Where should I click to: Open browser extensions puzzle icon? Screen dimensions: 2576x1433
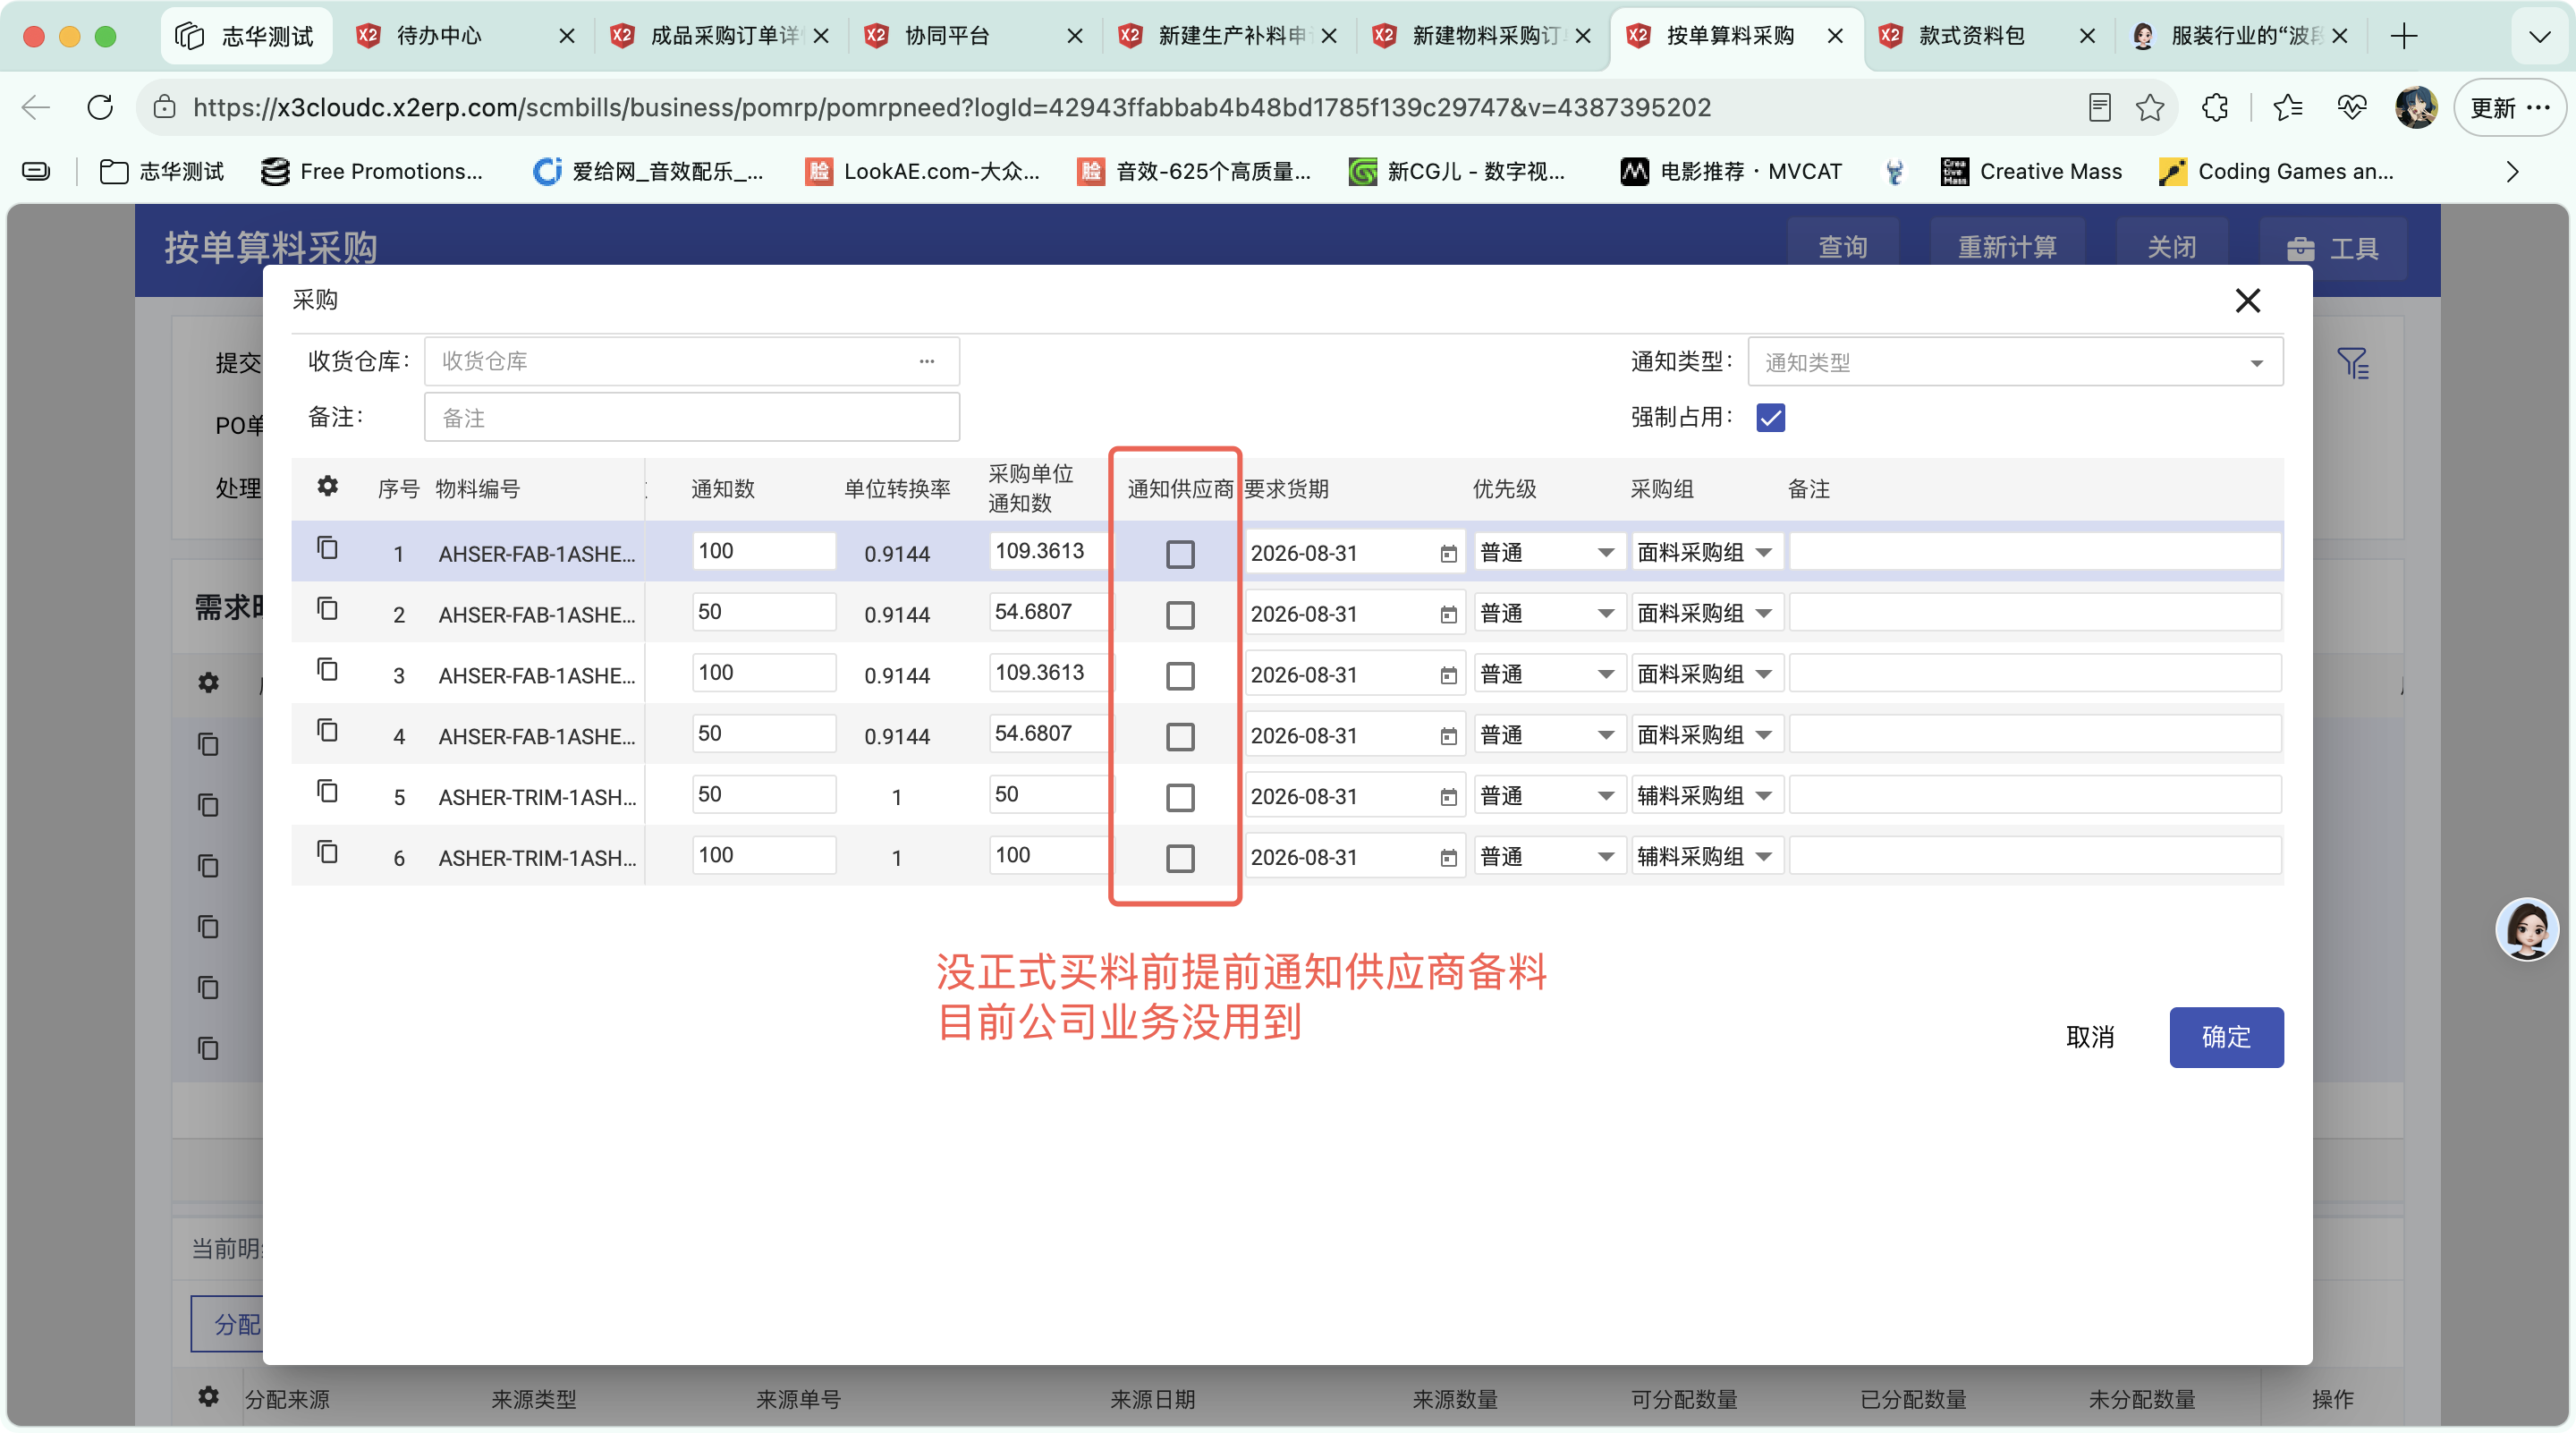point(2215,107)
